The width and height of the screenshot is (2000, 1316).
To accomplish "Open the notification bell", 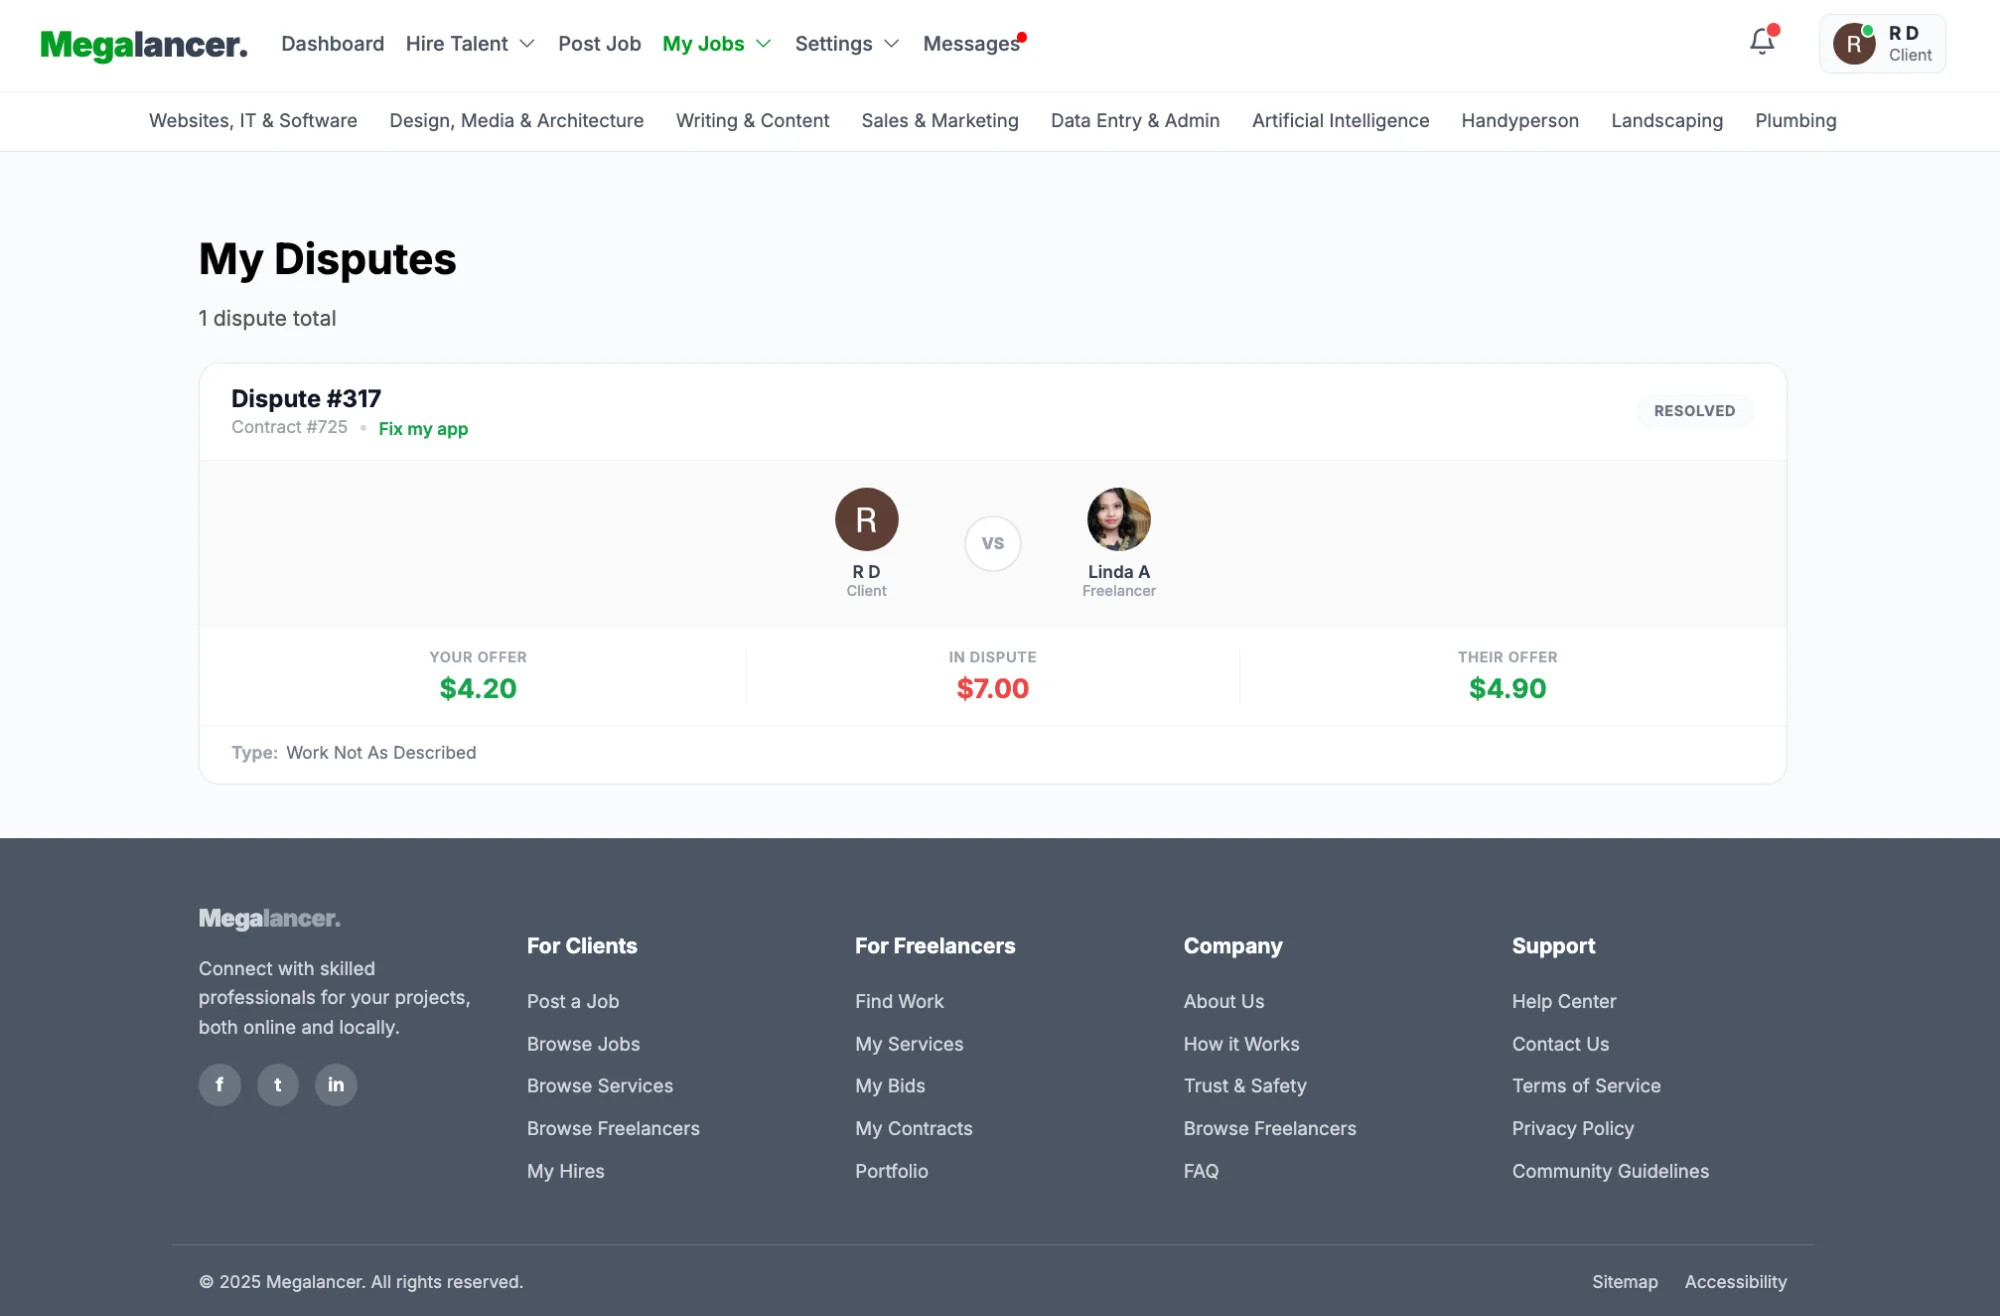I will coord(1762,42).
